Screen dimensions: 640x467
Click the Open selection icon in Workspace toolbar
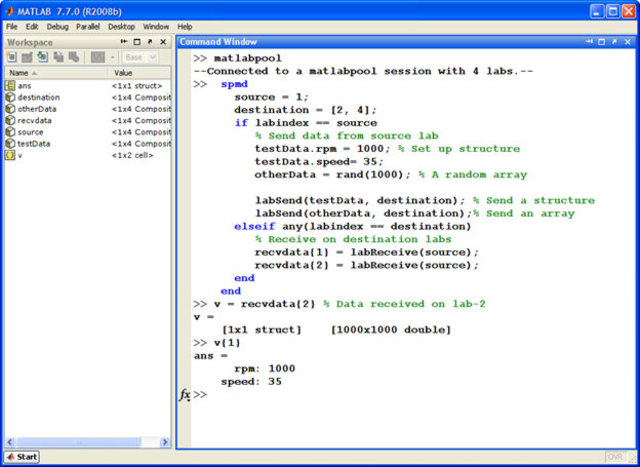click(27, 57)
